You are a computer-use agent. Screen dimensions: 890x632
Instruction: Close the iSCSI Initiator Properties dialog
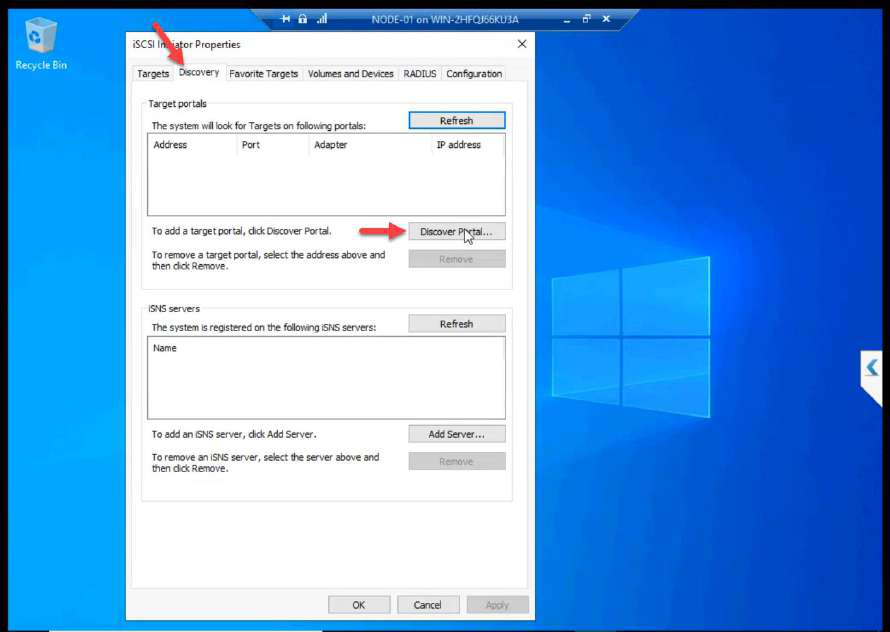coord(522,44)
